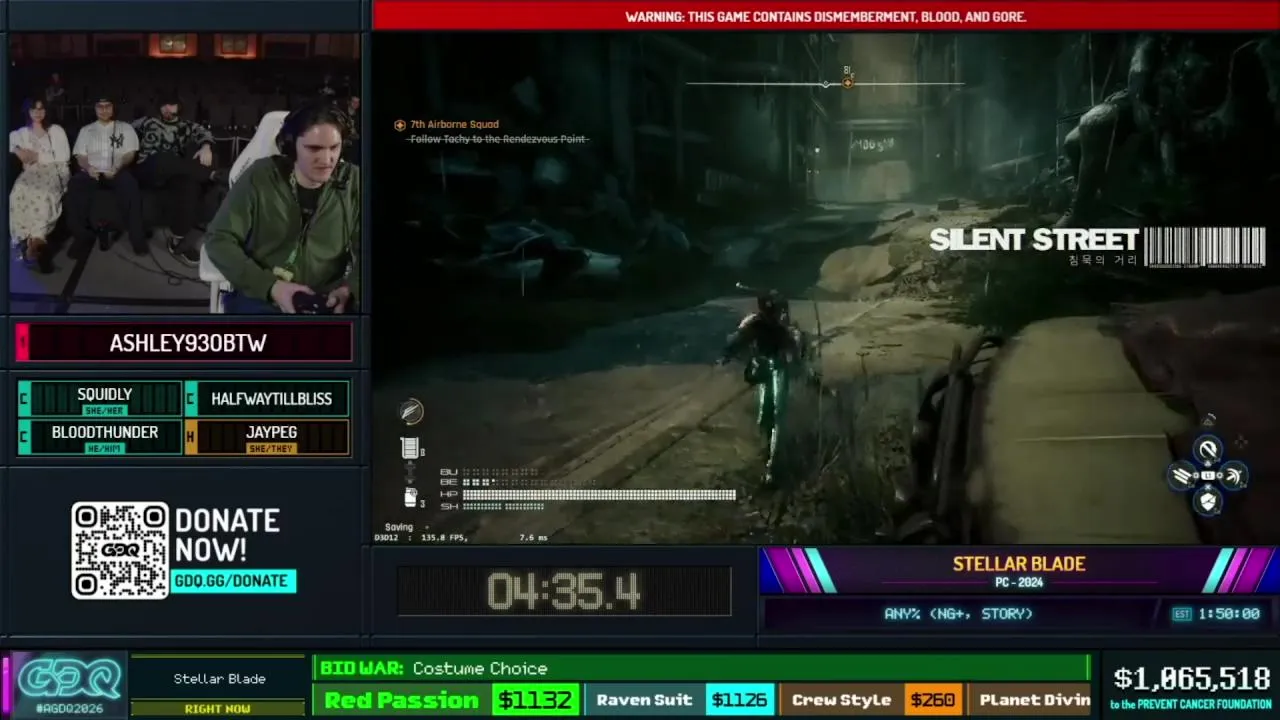Activate the right crescent slash skill icon
The width and height of the screenshot is (1280, 720).
point(1233,476)
